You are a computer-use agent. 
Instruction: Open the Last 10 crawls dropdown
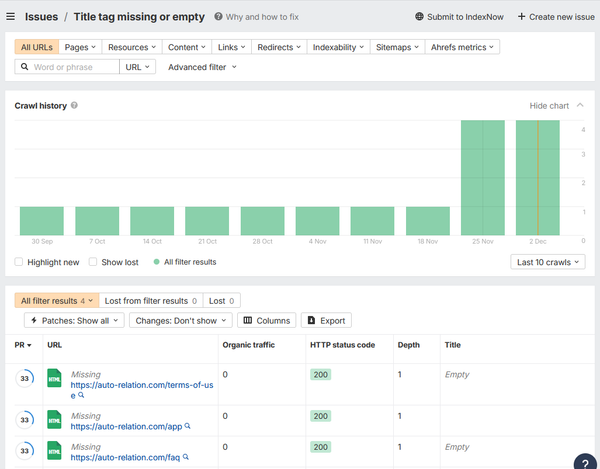click(548, 262)
